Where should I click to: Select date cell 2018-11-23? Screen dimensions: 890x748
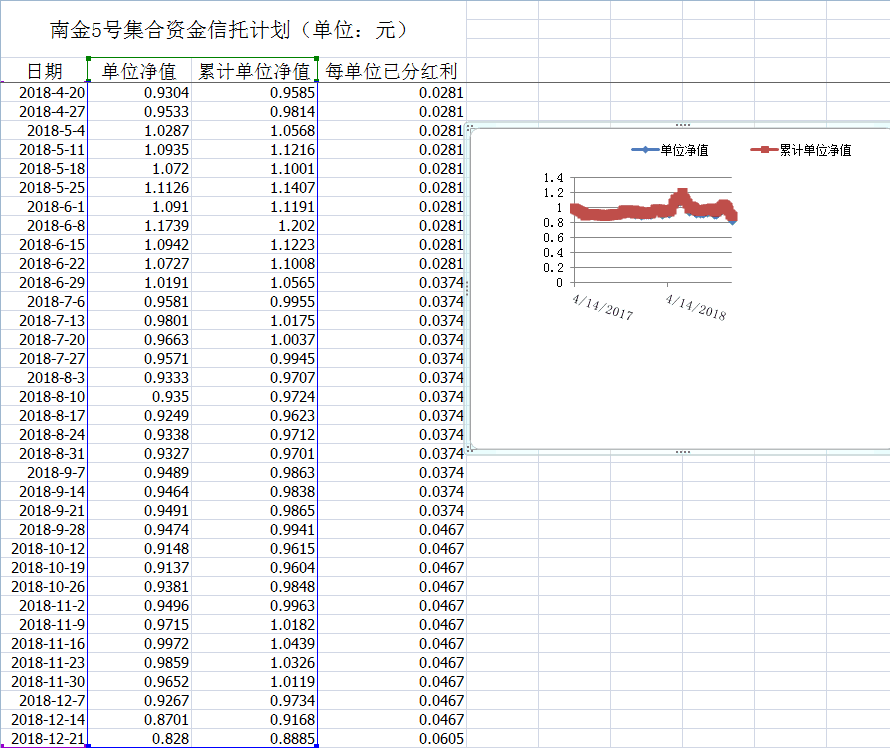pyautogui.click(x=44, y=663)
